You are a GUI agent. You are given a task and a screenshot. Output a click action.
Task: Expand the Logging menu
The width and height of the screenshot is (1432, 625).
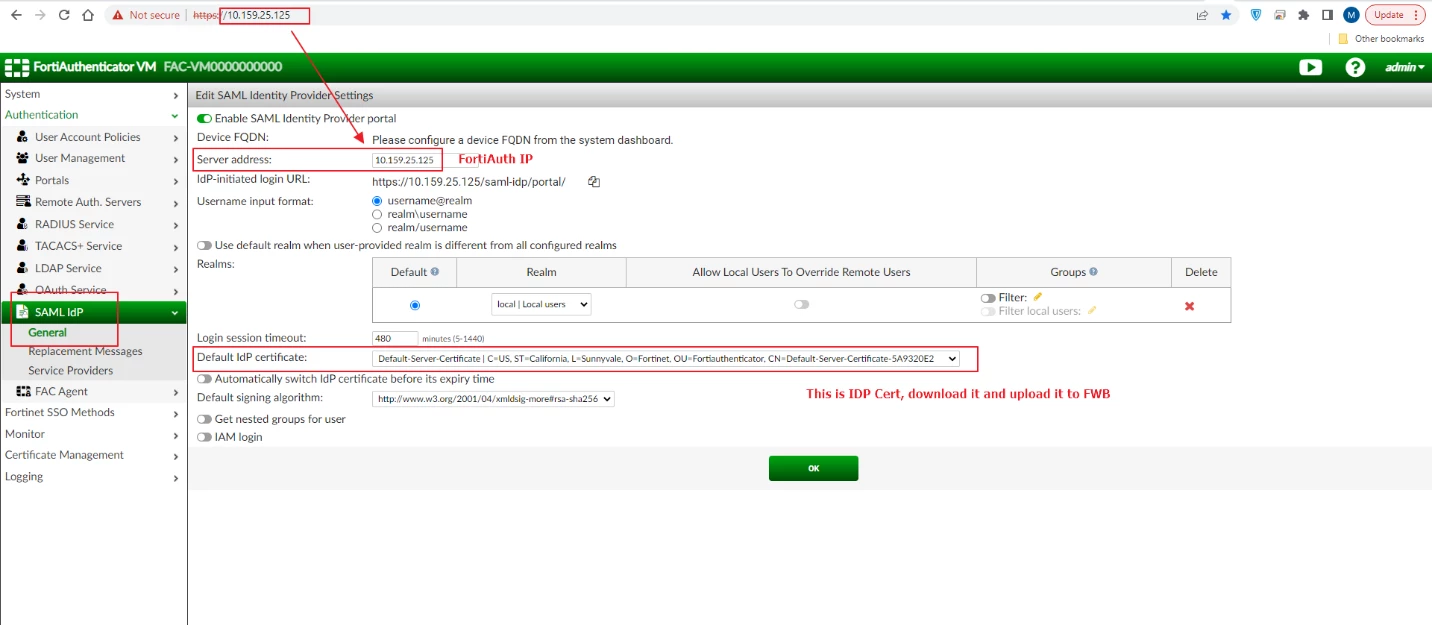click(x=92, y=477)
